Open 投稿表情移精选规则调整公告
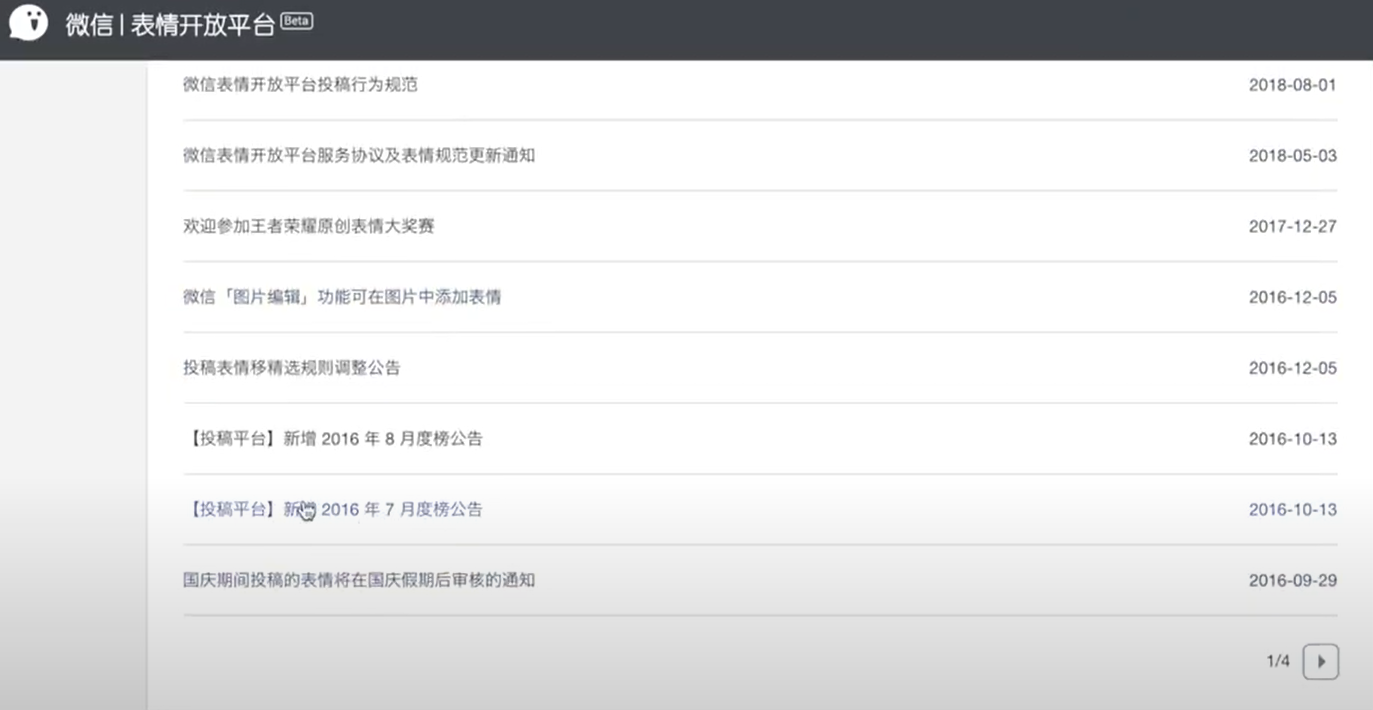Image resolution: width=1373 pixels, height=710 pixels. click(x=292, y=368)
